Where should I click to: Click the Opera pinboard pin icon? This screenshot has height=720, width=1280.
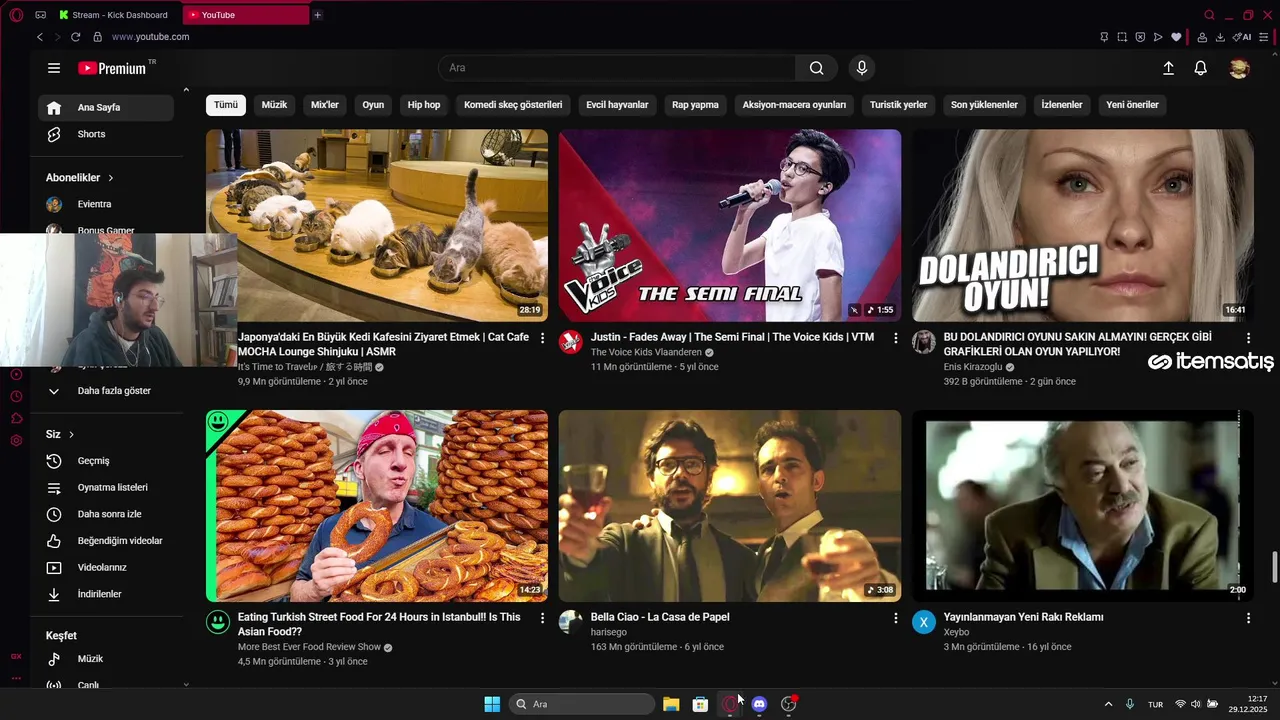click(1104, 37)
